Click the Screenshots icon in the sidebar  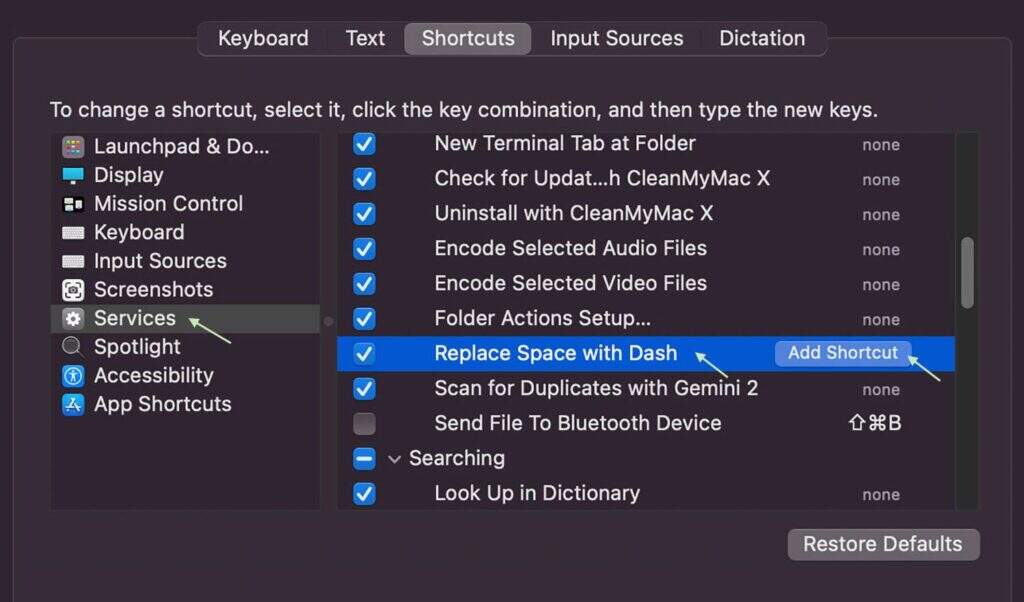click(73, 290)
